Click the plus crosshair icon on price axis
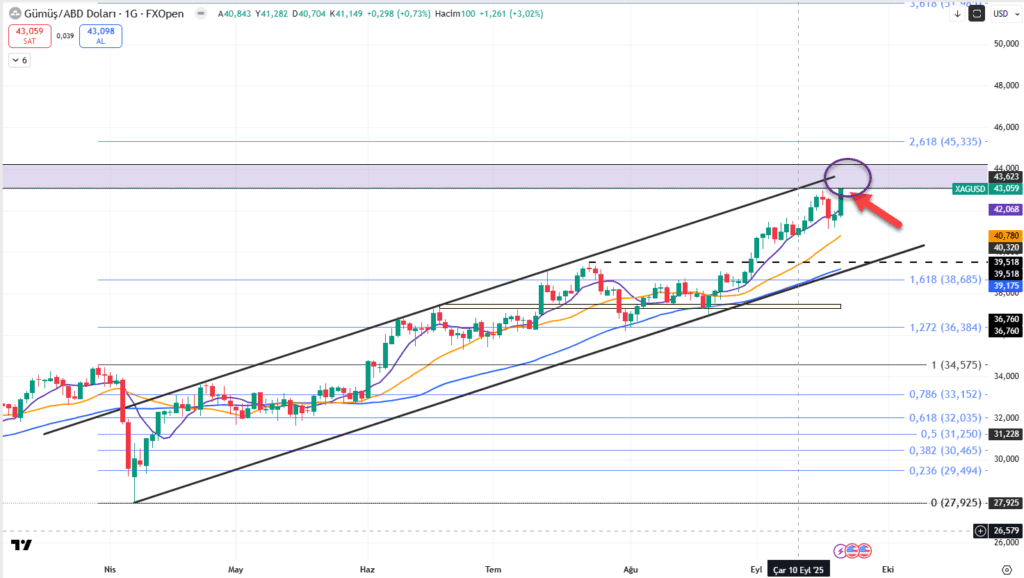 point(979,531)
